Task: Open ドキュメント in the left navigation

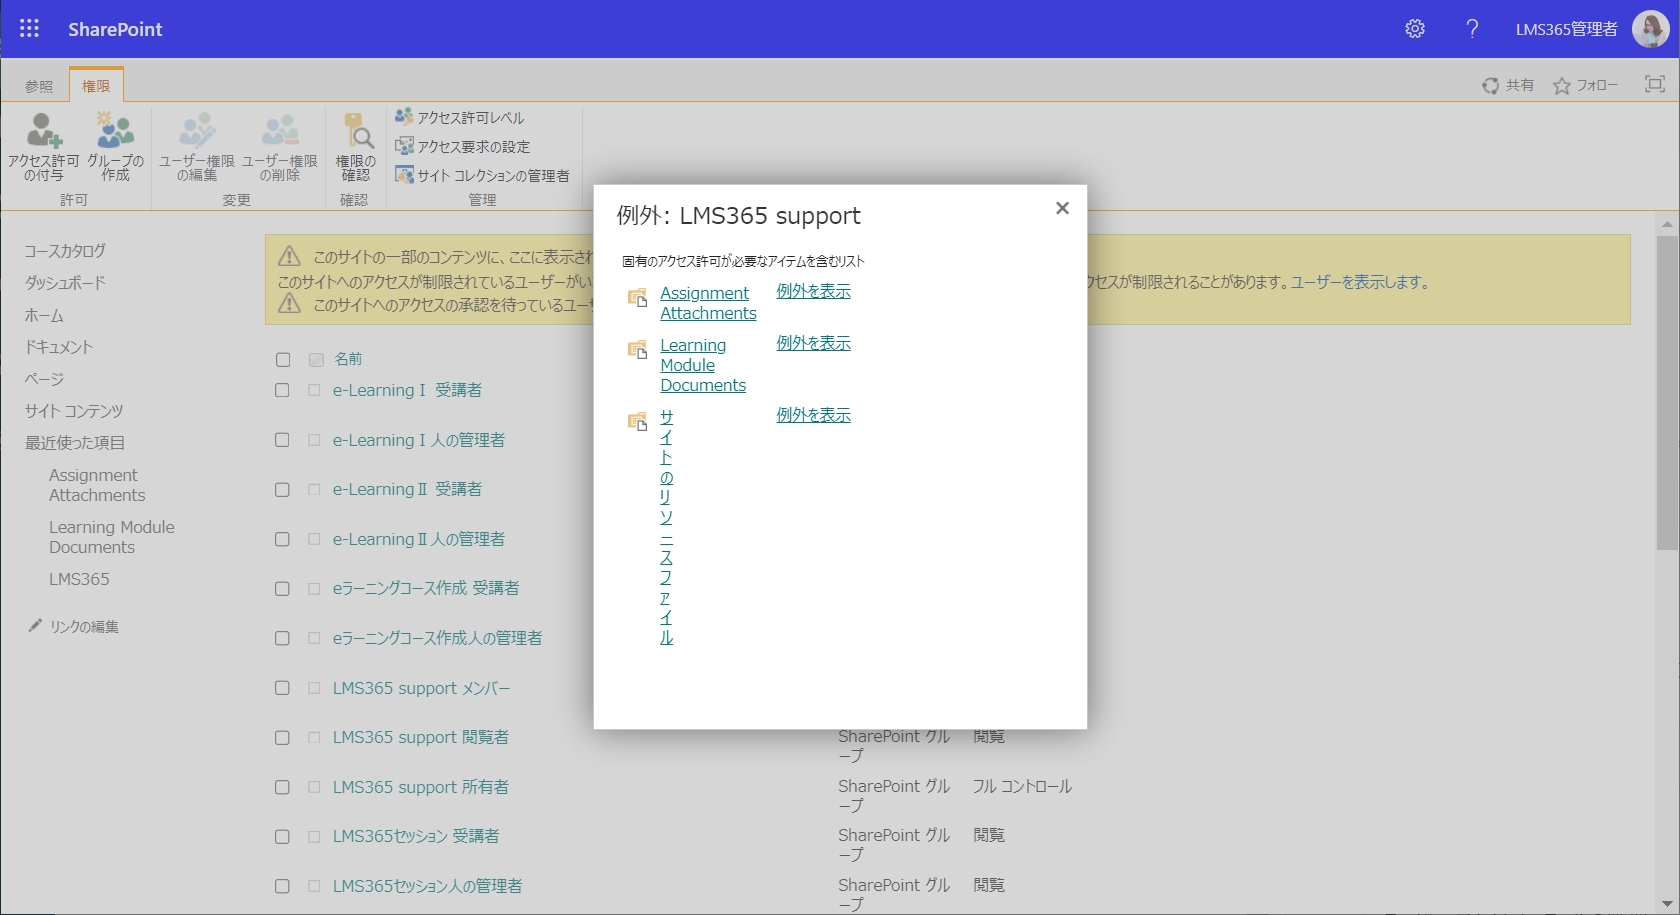Action: click(59, 347)
